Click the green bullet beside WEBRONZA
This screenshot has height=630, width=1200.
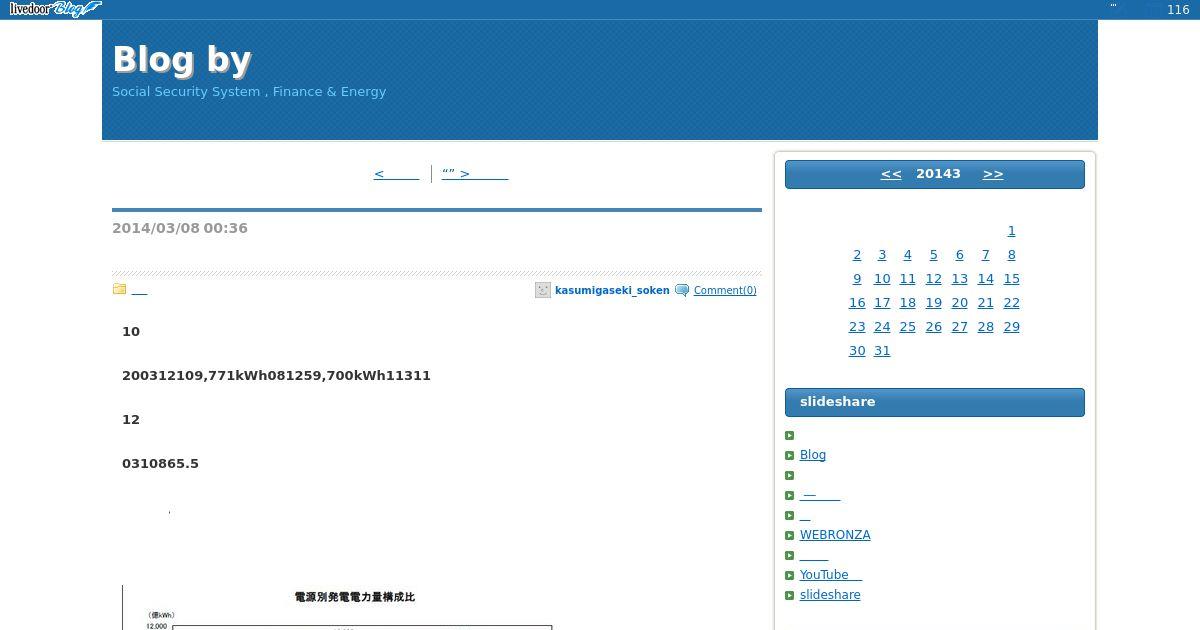click(790, 535)
